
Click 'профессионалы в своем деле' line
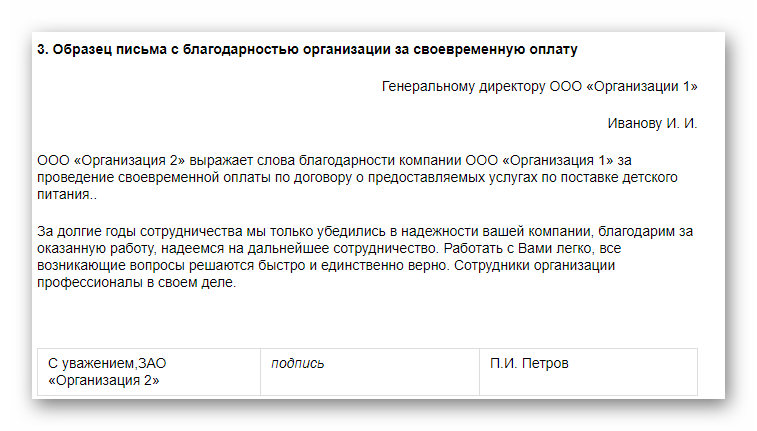coord(135,282)
